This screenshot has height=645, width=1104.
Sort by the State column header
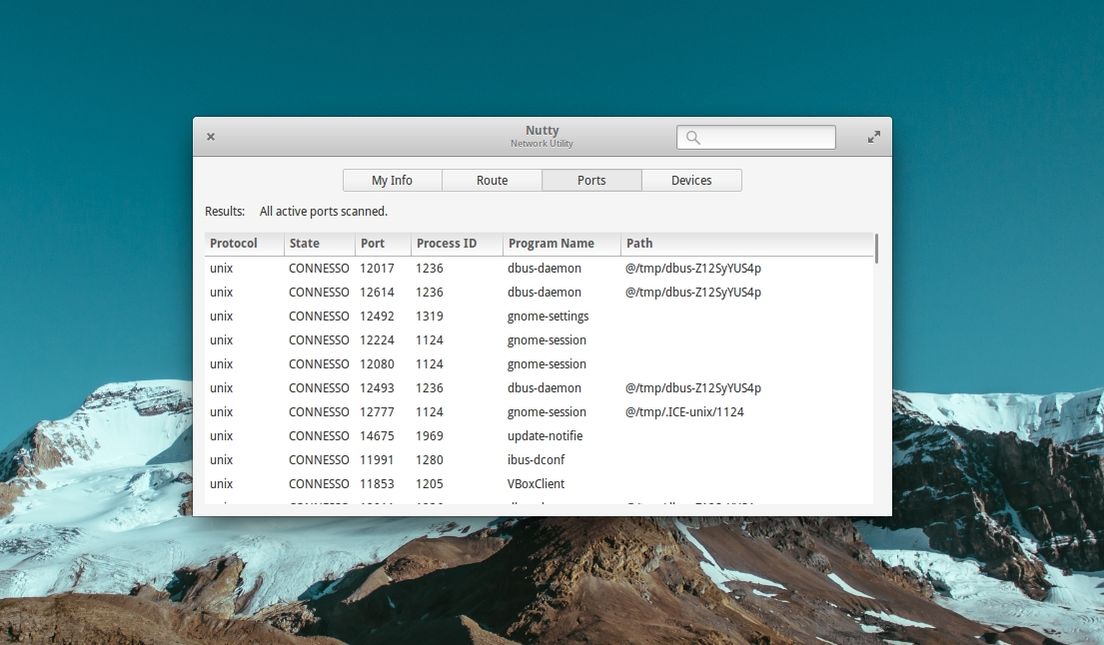click(305, 244)
